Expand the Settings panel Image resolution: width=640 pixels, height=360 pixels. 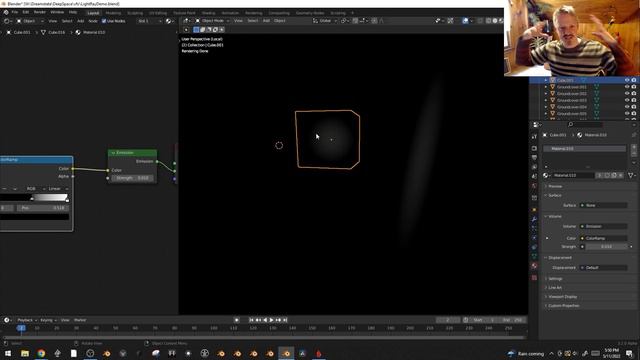(x=555, y=279)
